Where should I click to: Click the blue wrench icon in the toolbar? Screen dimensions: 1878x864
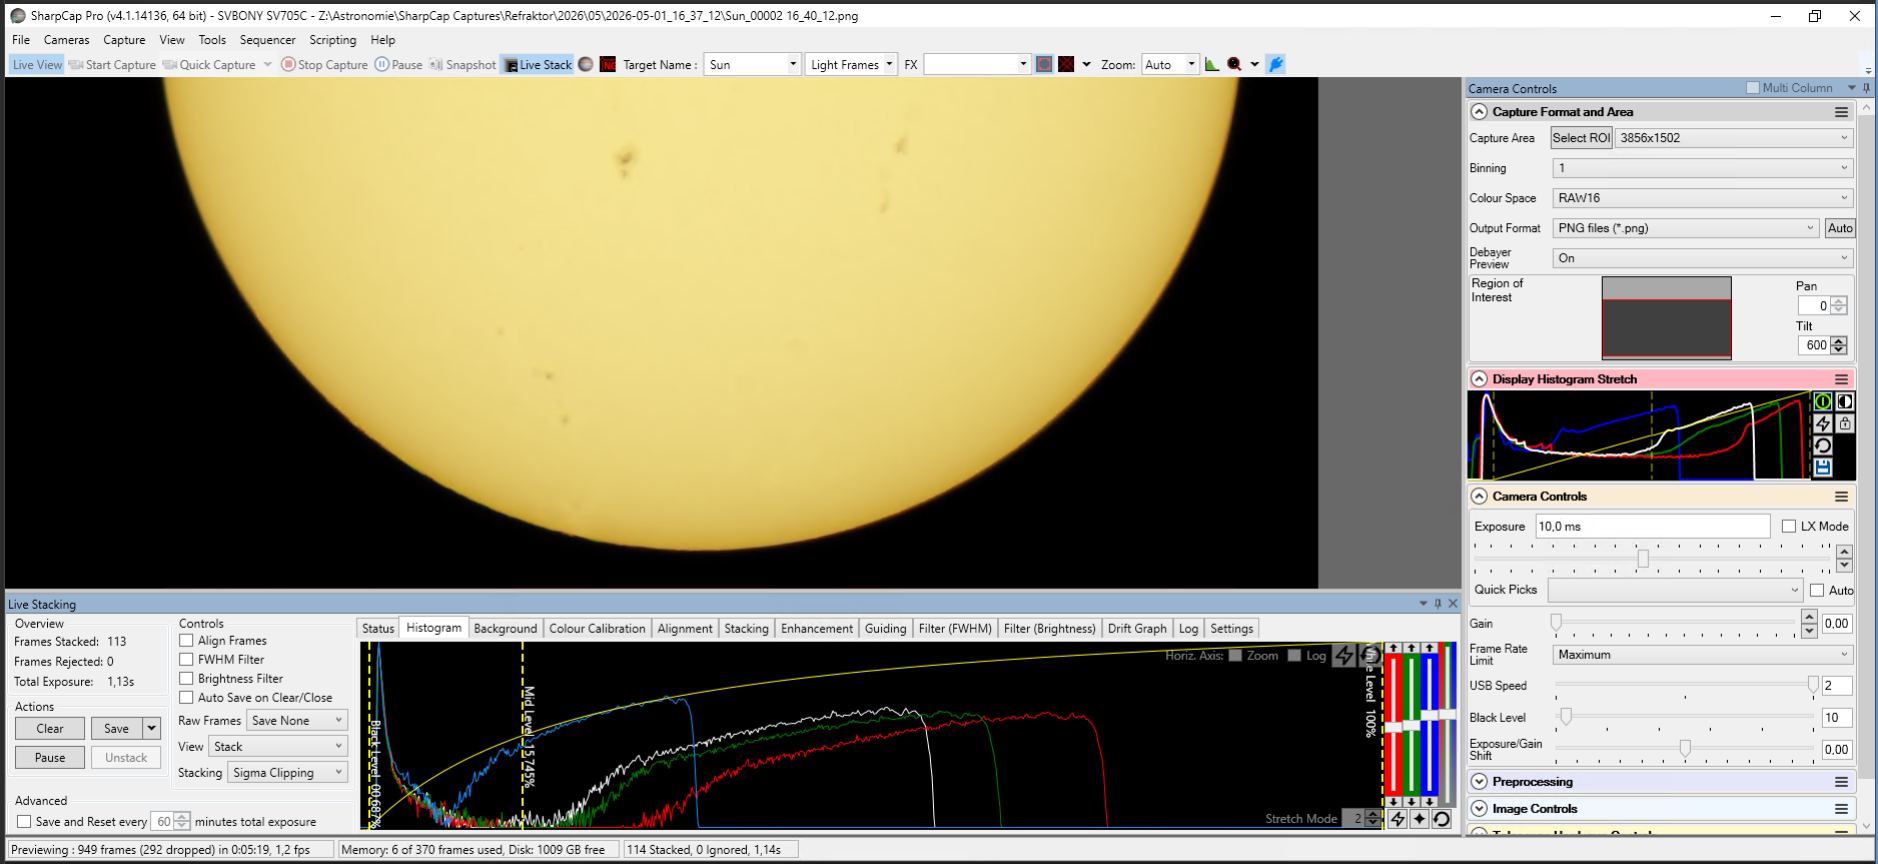point(1275,64)
